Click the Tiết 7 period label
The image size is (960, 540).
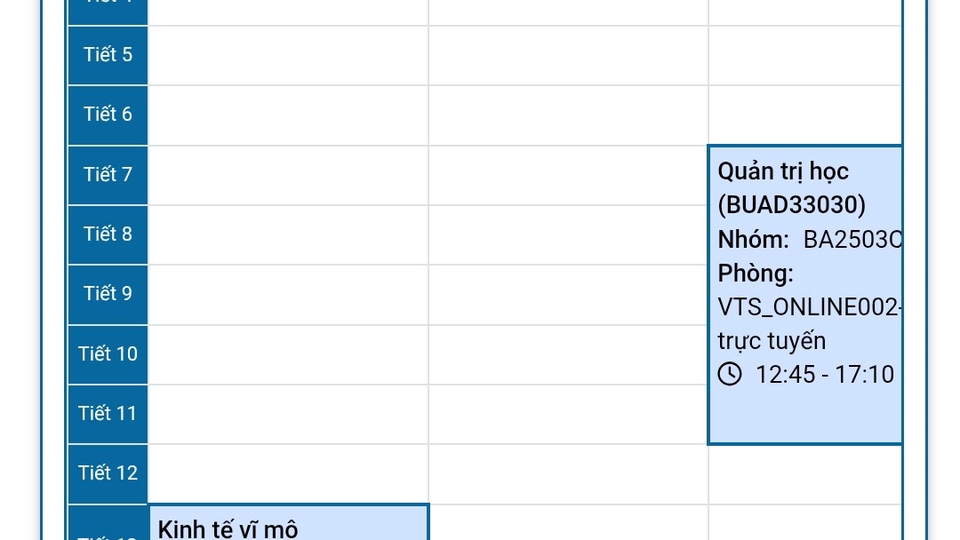tap(108, 174)
